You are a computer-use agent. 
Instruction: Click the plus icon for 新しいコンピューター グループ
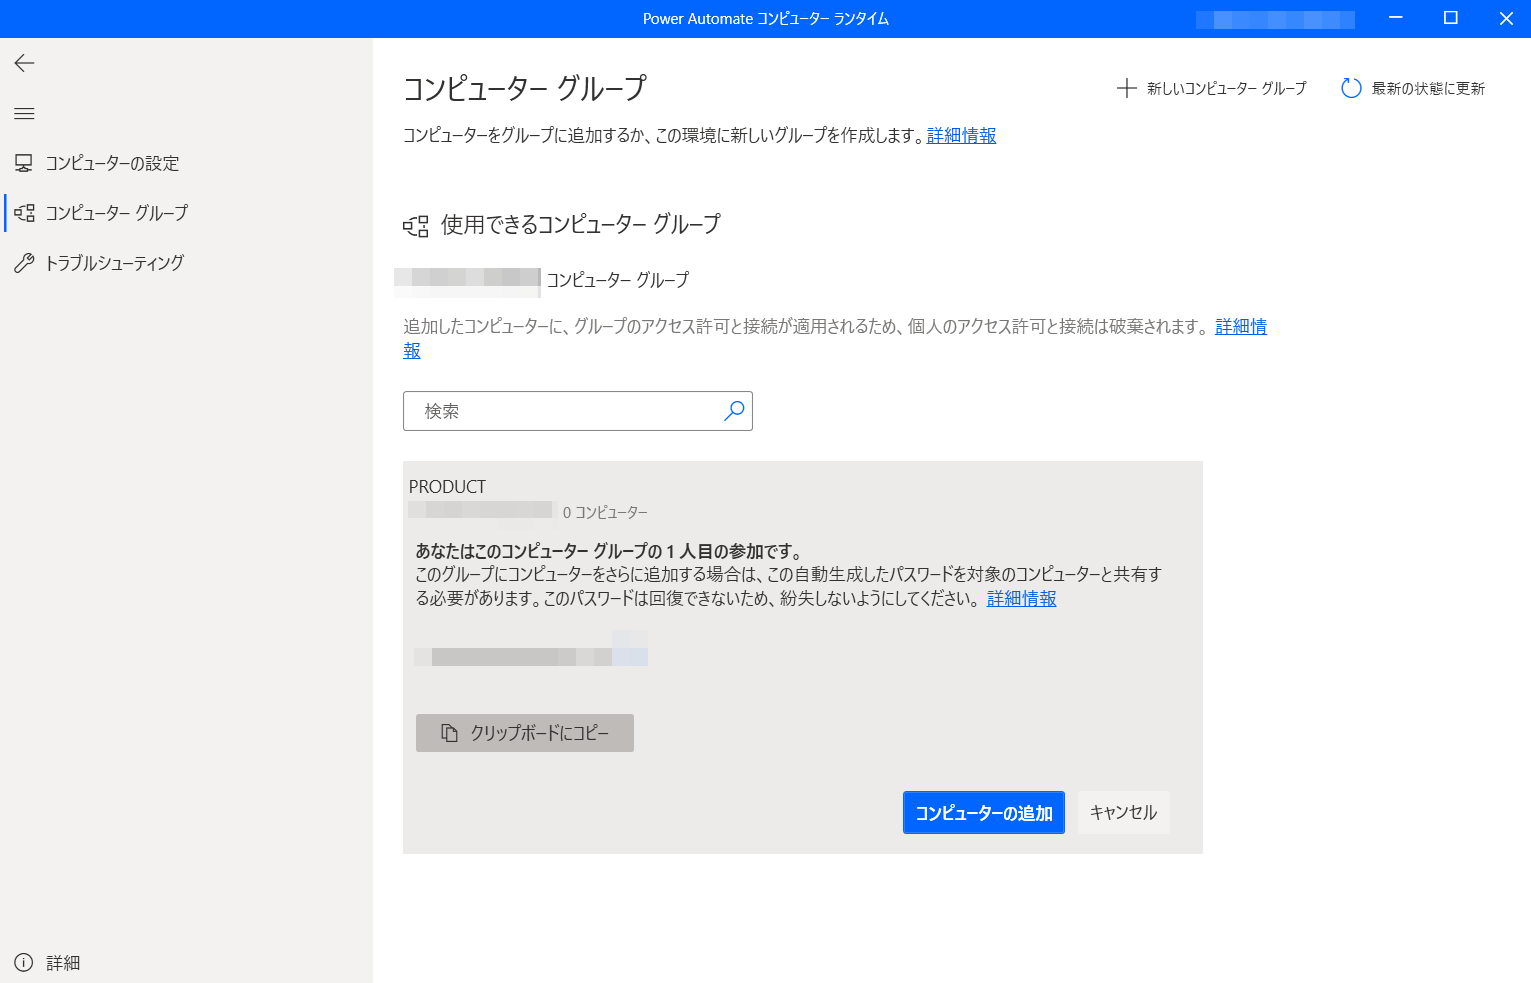pos(1128,88)
